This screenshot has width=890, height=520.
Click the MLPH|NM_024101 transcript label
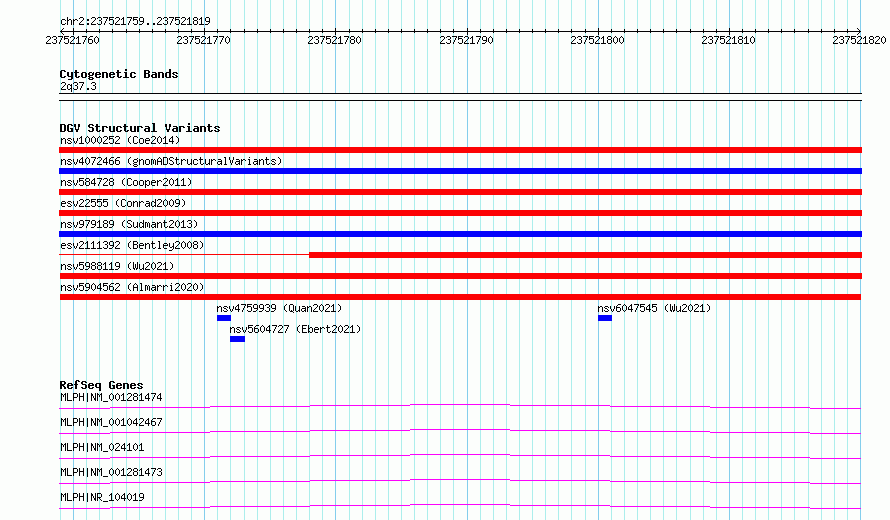102,447
